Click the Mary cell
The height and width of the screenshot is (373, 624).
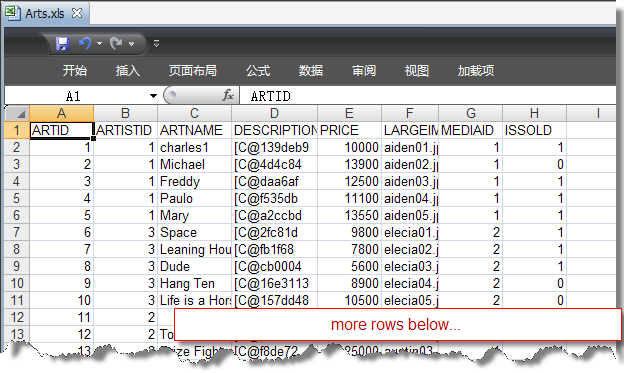click(x=195, y=215)
